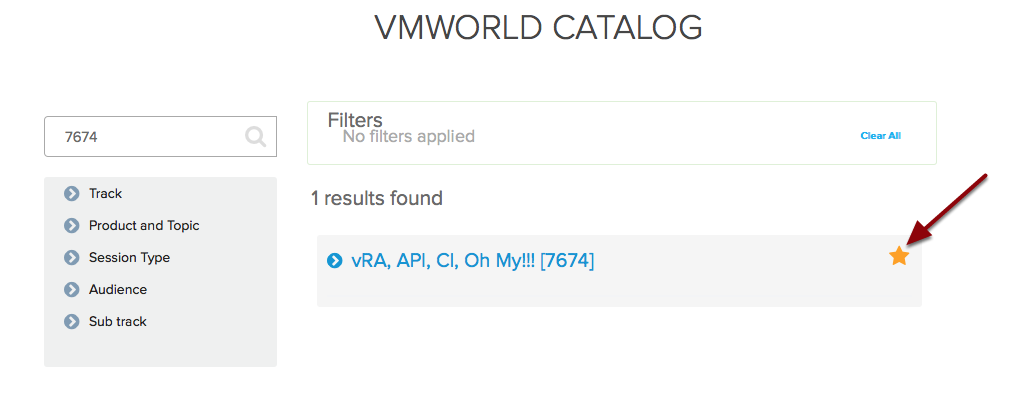Screen dimensions: 1027x393
Task: Click the No filters applied text
Action: 409,136
